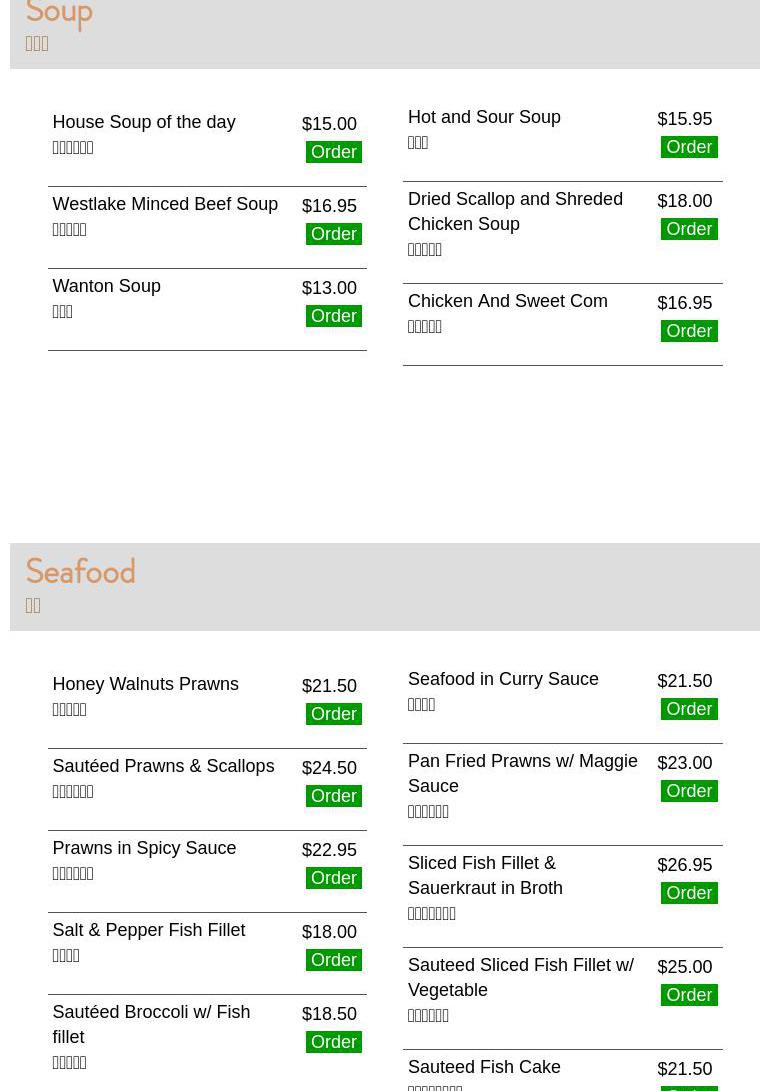Order Salt & Pepper Fish Fillet
Image resolution: width=770 pixels, height=1091 pixels.
pos(333,960)
